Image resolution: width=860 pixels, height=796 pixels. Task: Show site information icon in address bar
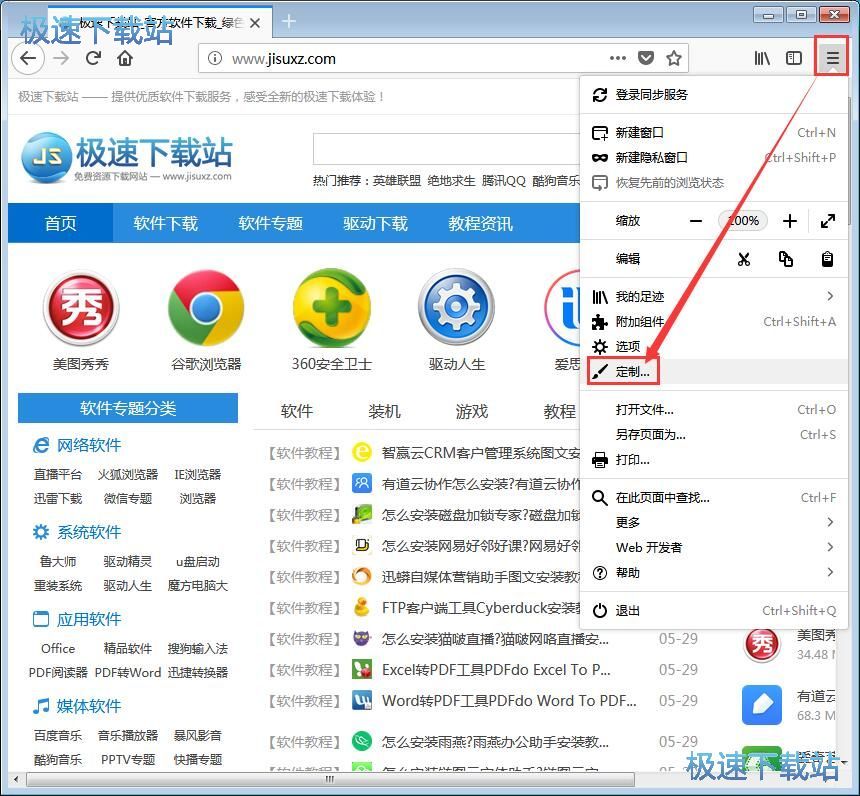click(x=215, y=58)
